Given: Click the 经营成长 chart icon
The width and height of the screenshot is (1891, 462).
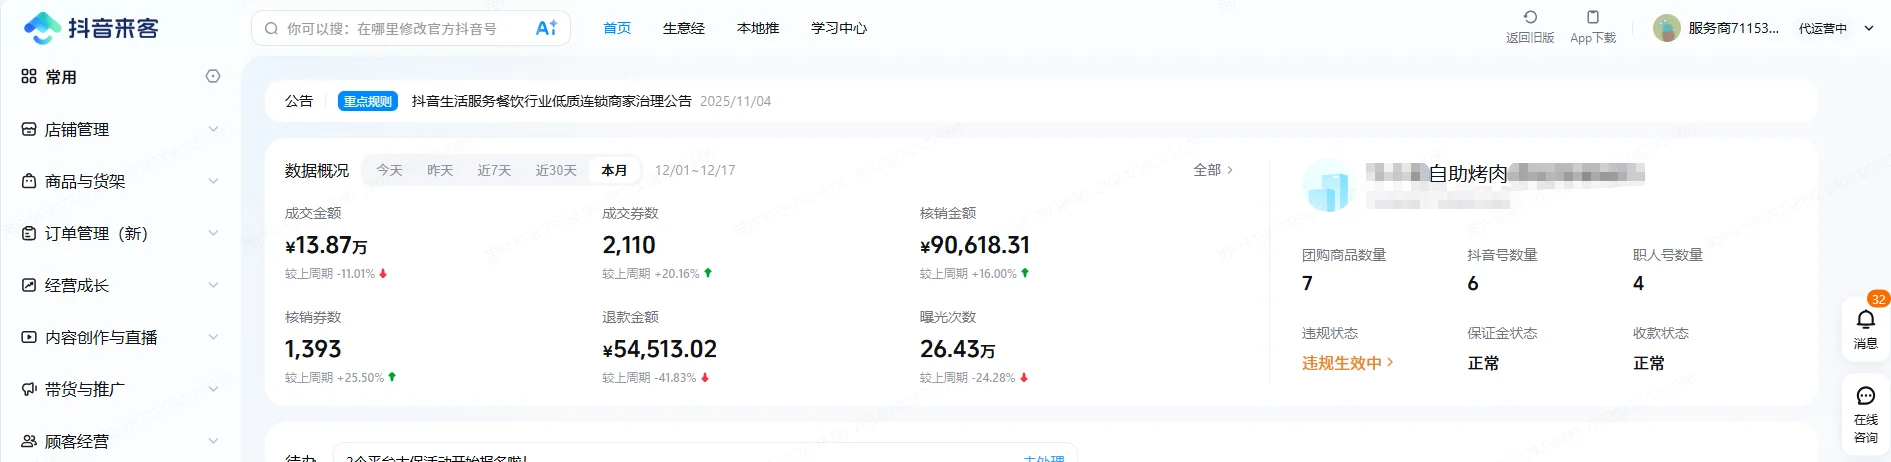Looking at the screenshot, I should [29, 285].
